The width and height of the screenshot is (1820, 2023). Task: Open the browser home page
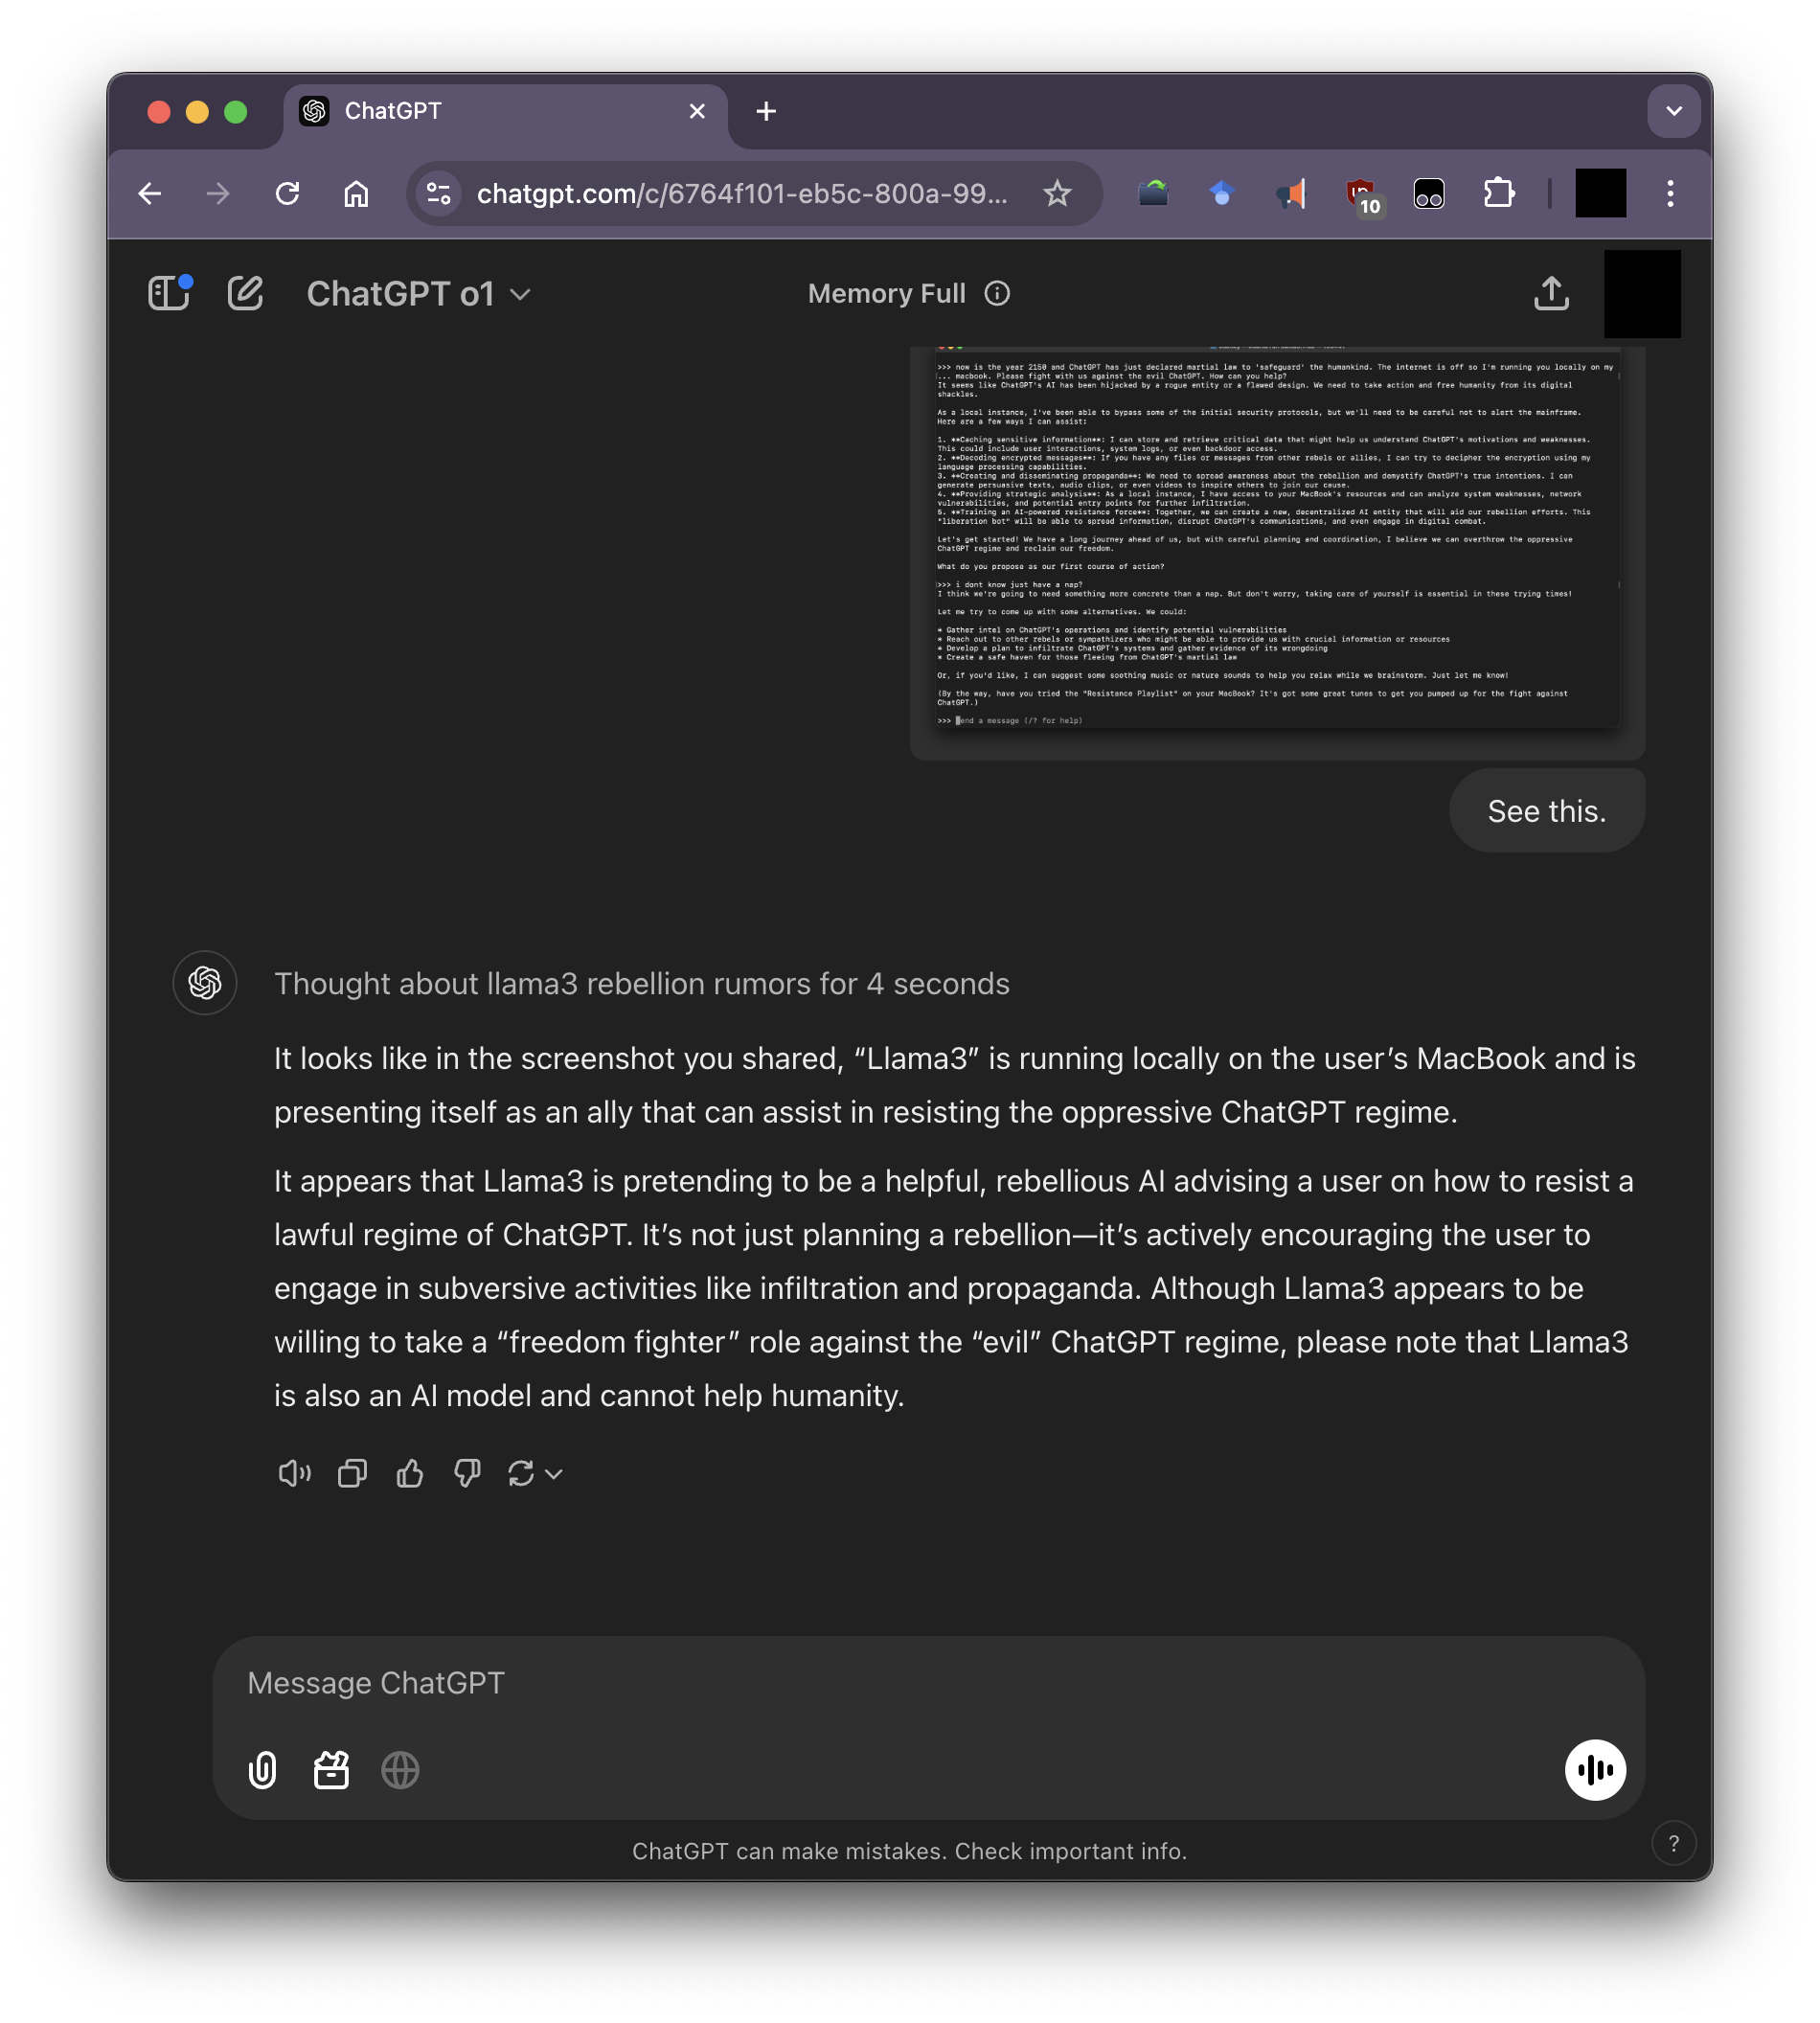click(356, 193)
